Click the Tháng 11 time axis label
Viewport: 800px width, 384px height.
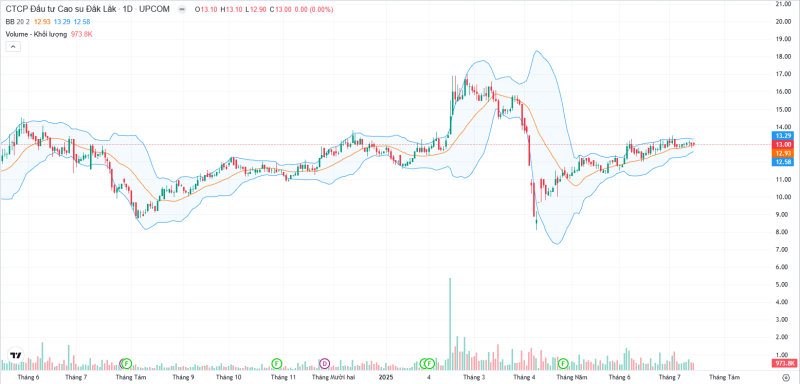tap(283, 377)
